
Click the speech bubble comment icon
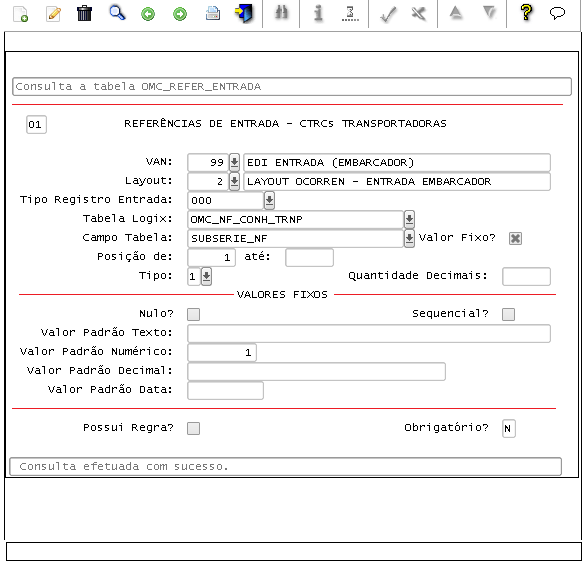coord(557,13)
